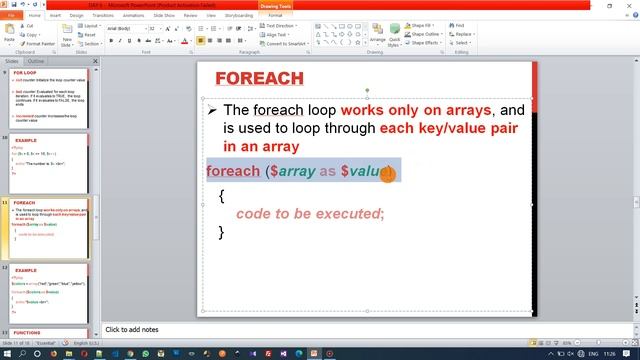
Task: Open the Shape Effects dropdown
Action: (x=423, y=42)
